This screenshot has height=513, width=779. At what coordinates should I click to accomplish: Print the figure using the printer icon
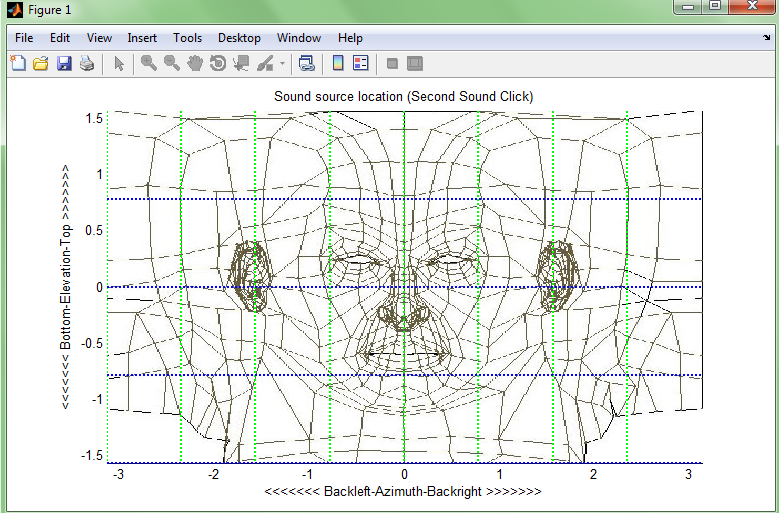[x=87, y=64]
